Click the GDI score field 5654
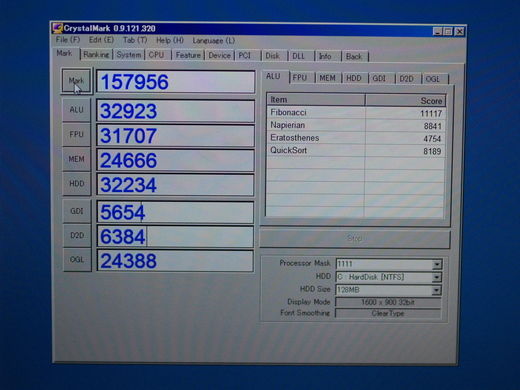The height and width of the screenshot is (390, 520). pos(175,212)
